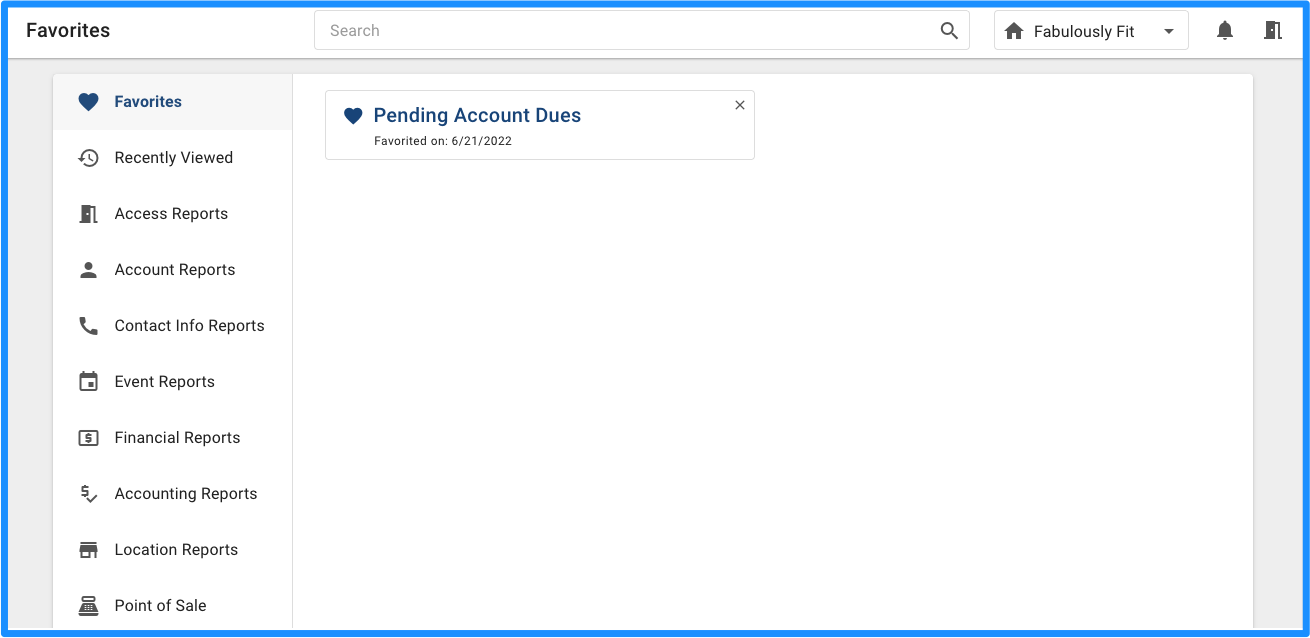The height and width of the screenshot is (638, 1310).
Task: Open the Pending Account Dues report link
Action: (477, 116)
